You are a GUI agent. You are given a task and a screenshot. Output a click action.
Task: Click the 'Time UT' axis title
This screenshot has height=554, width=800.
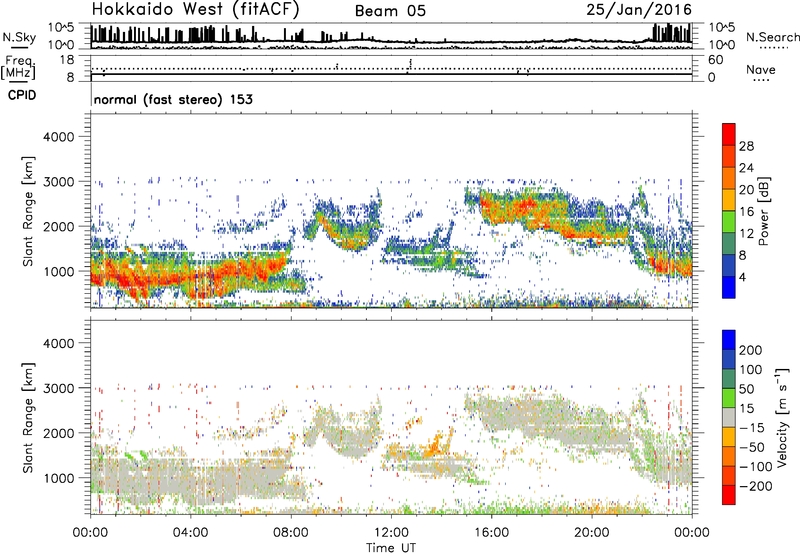pyautogui.click(x=391, y=548)
